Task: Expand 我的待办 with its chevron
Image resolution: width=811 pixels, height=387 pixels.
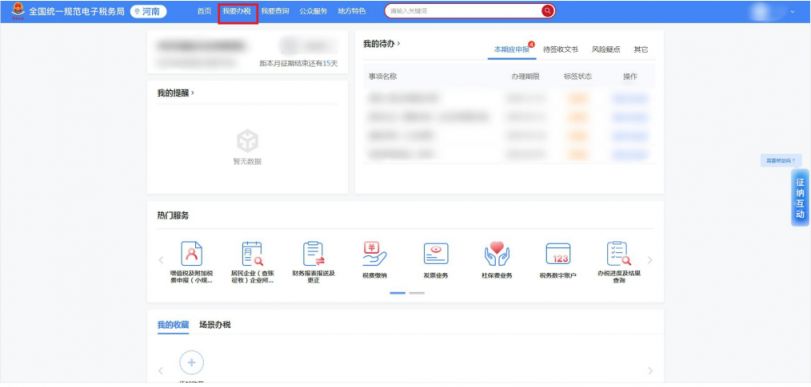Action: pyautogui.click(x=398, y=44)
